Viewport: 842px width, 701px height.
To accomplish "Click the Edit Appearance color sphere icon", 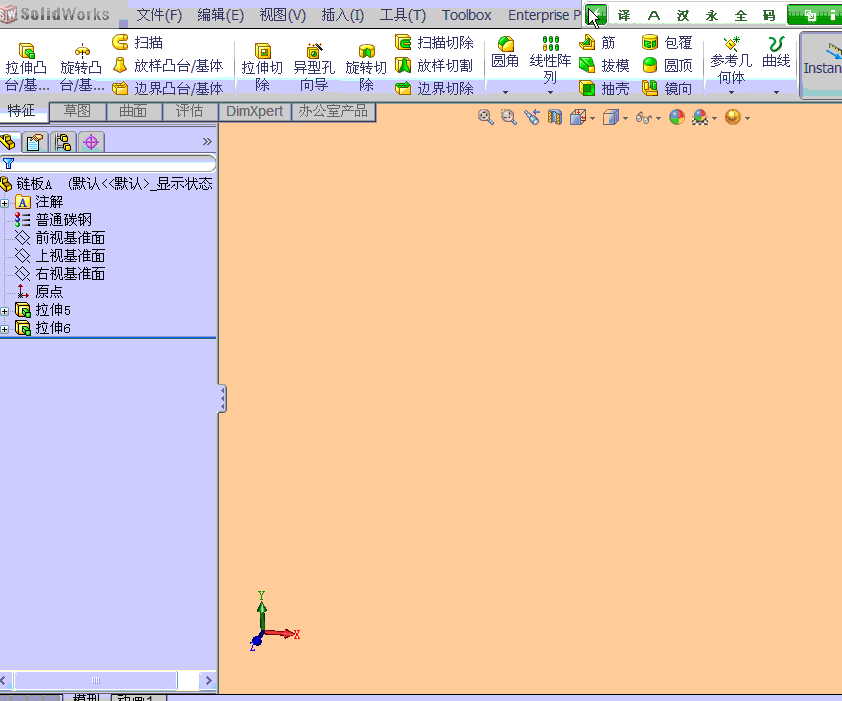I will 677,117.
